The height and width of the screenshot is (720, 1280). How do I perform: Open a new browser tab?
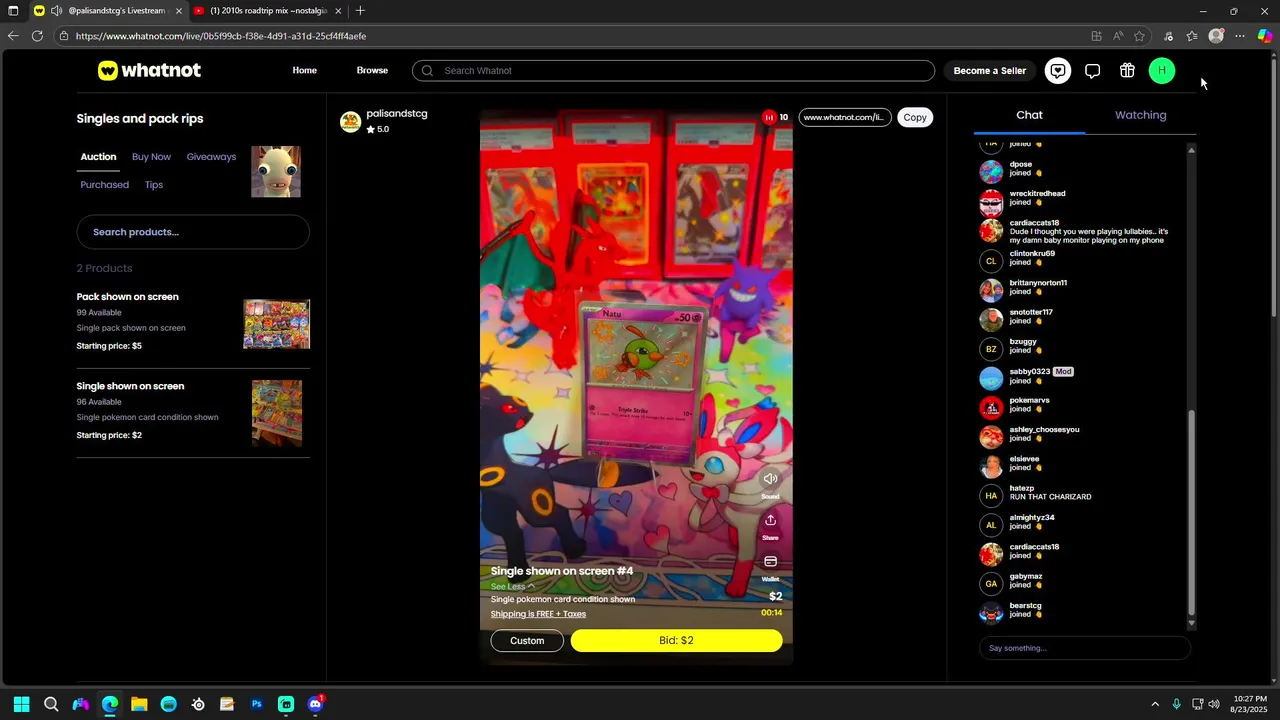point(360,11)
